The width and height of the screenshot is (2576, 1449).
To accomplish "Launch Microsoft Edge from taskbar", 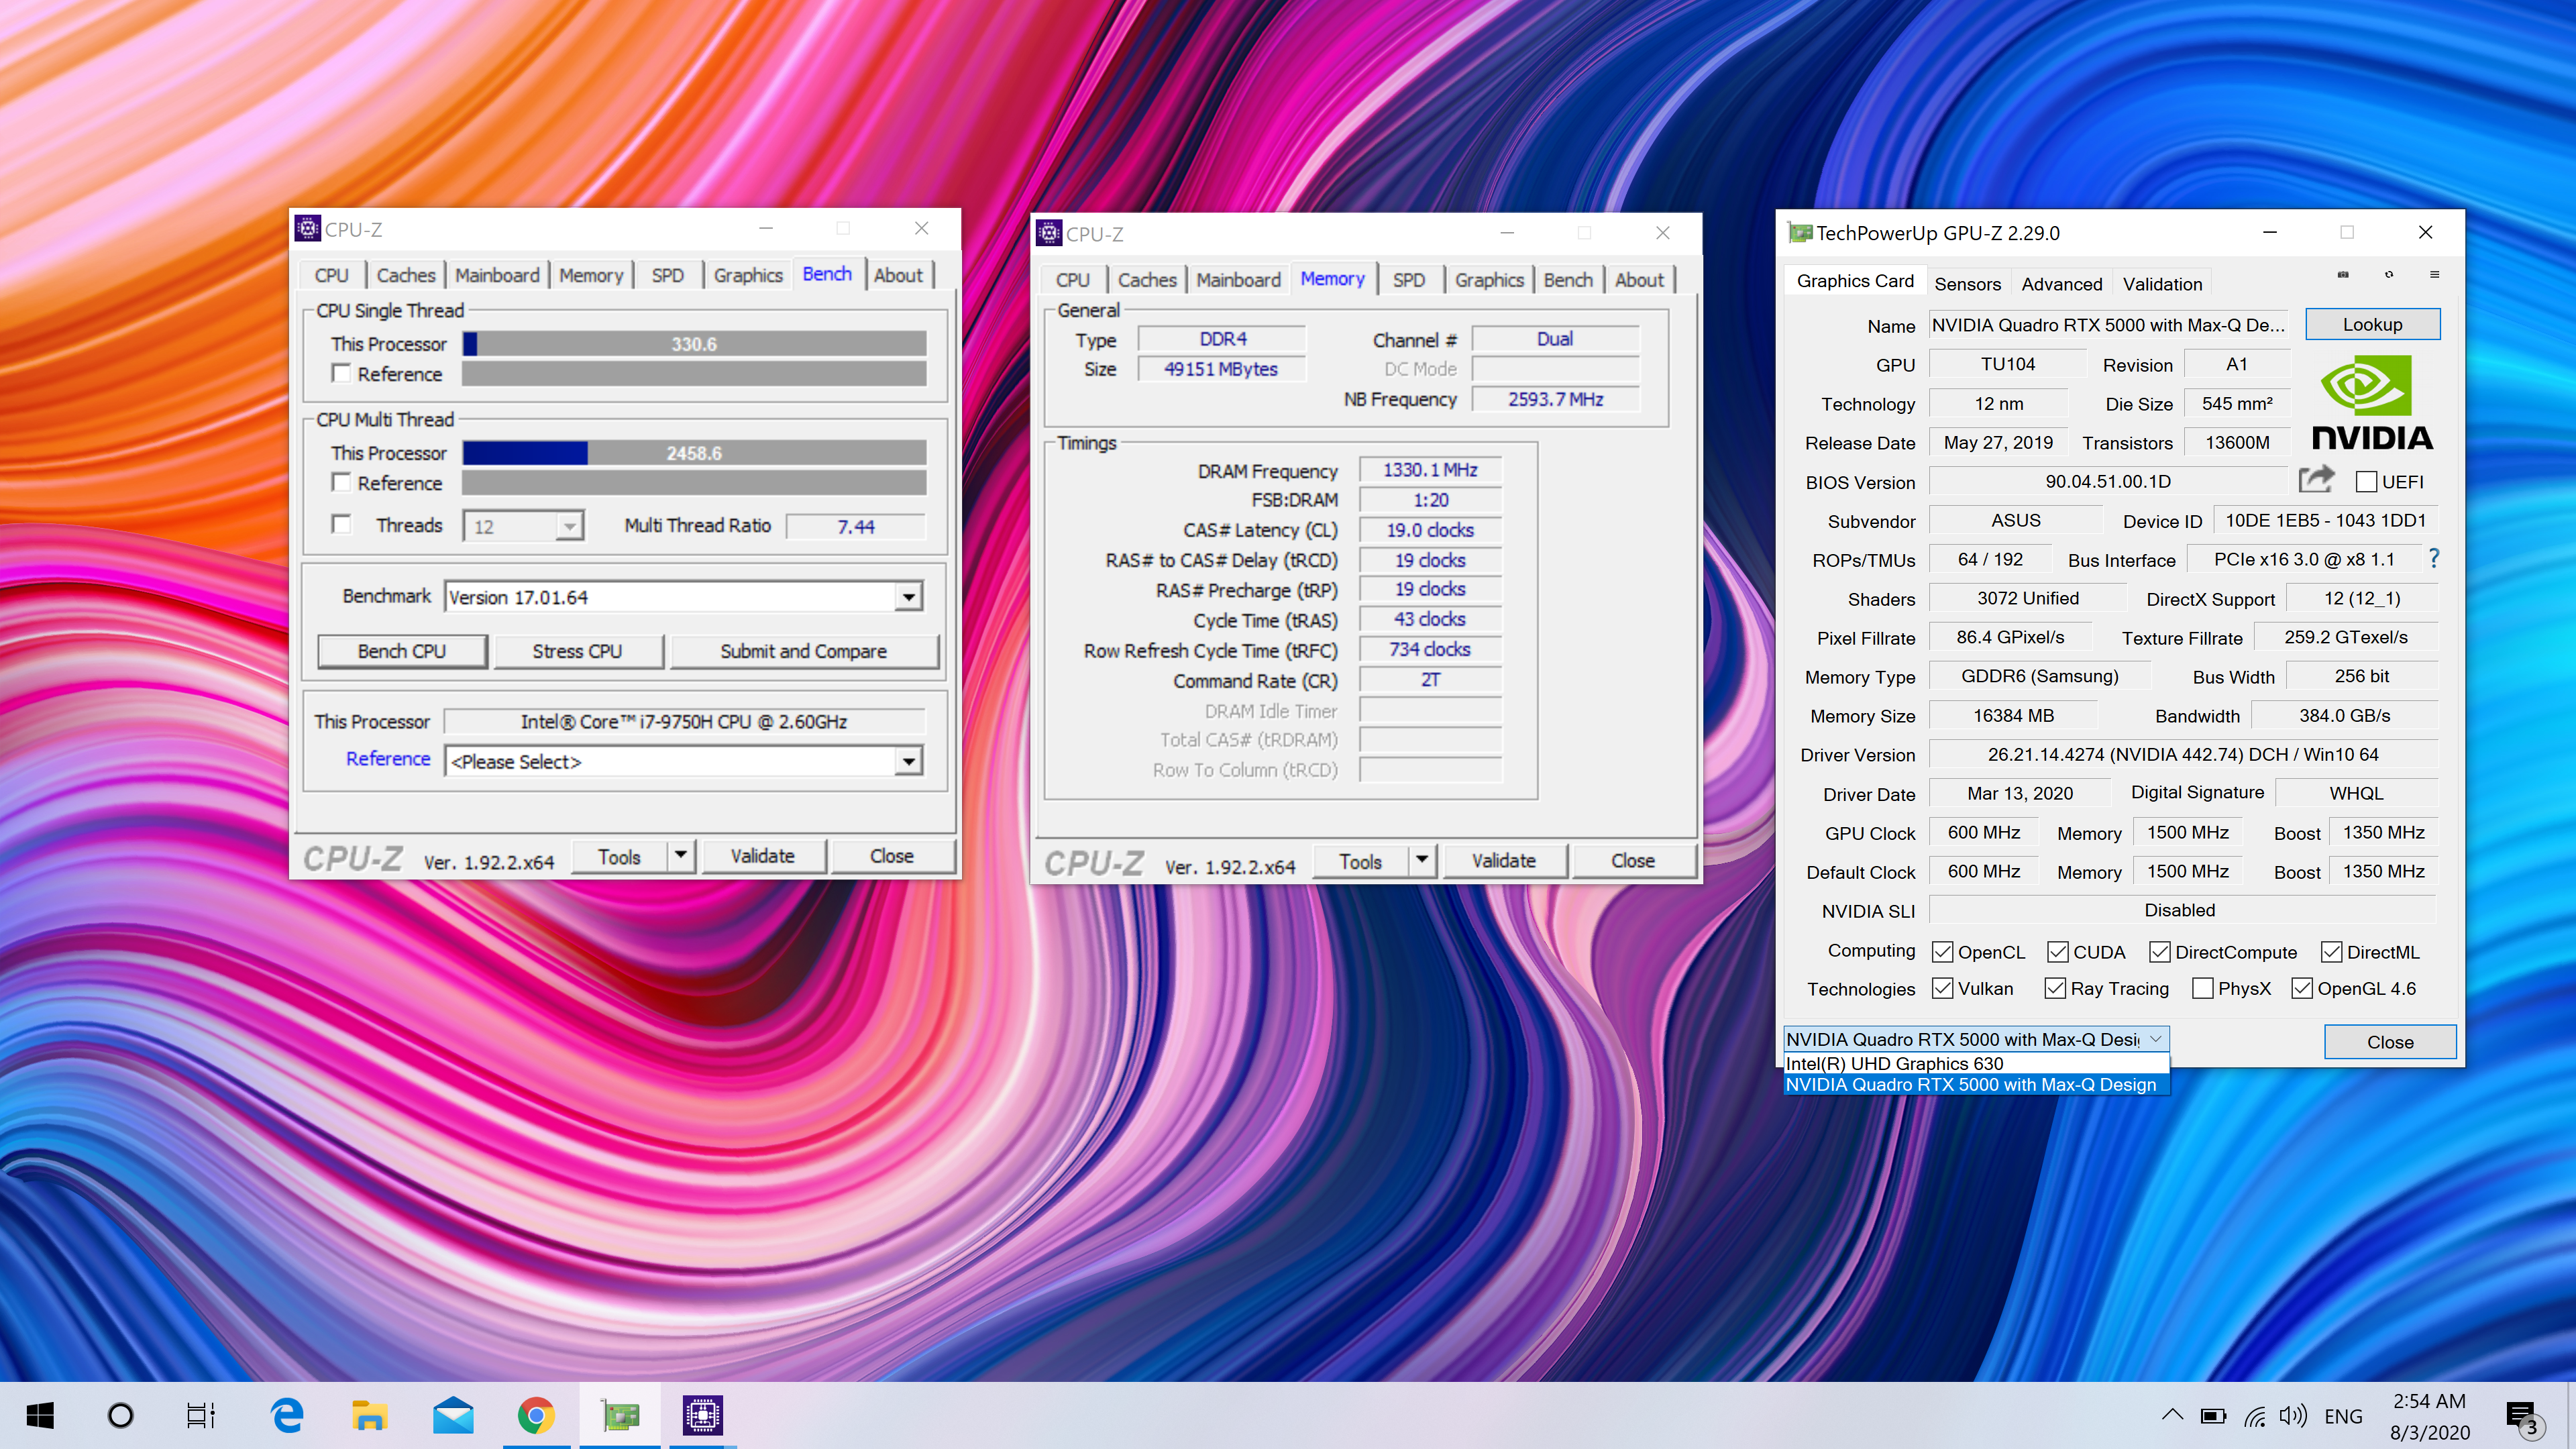I will pyautogui.click(x=287, y=1415).
